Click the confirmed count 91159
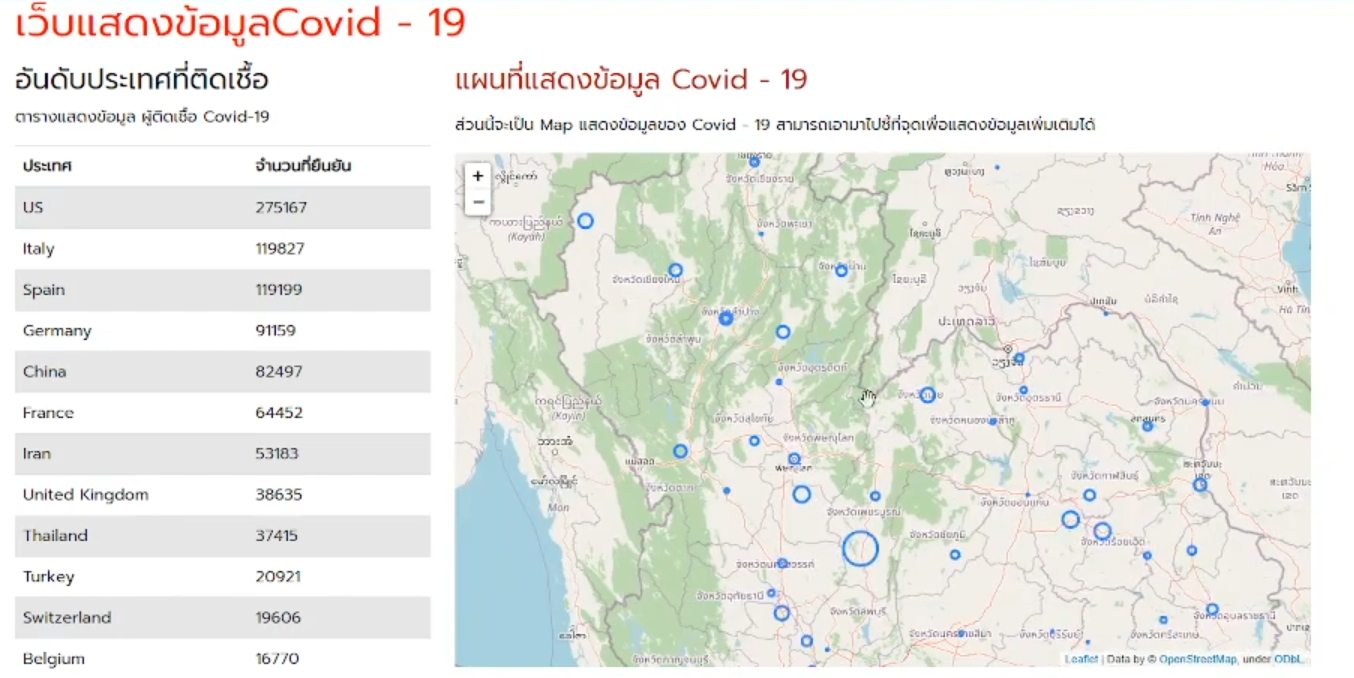The height and width of the screenshot is (678, 1354). 276,330
